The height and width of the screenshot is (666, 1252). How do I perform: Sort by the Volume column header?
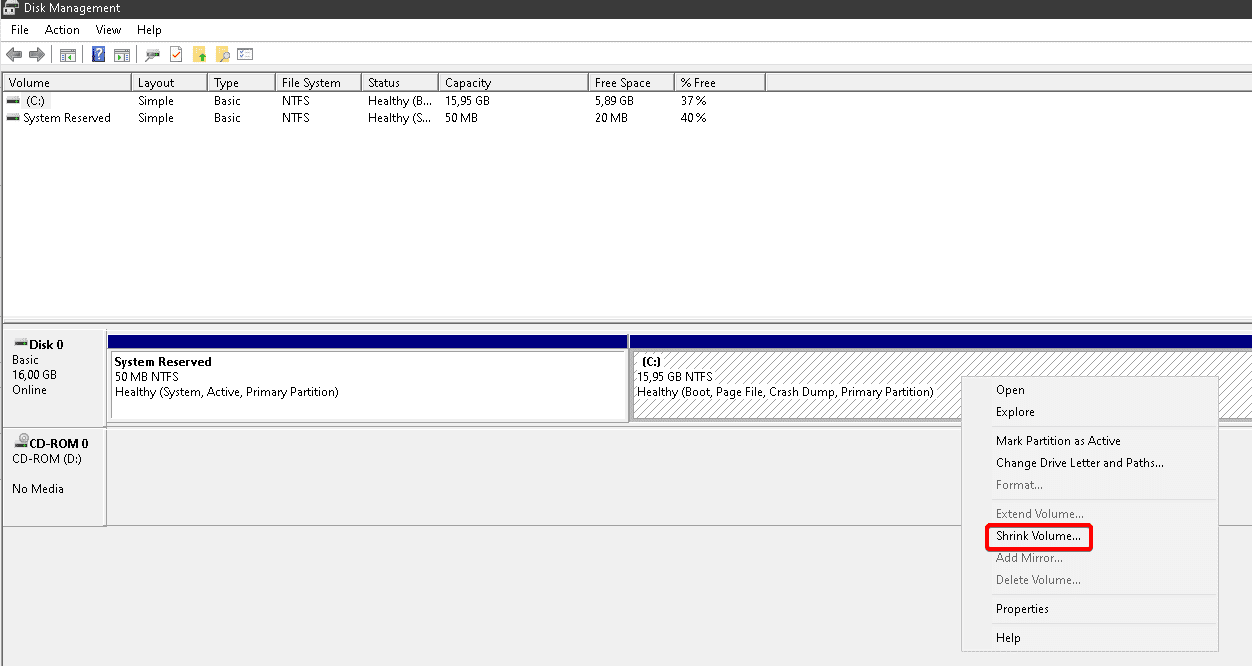[x=67, y=83]
